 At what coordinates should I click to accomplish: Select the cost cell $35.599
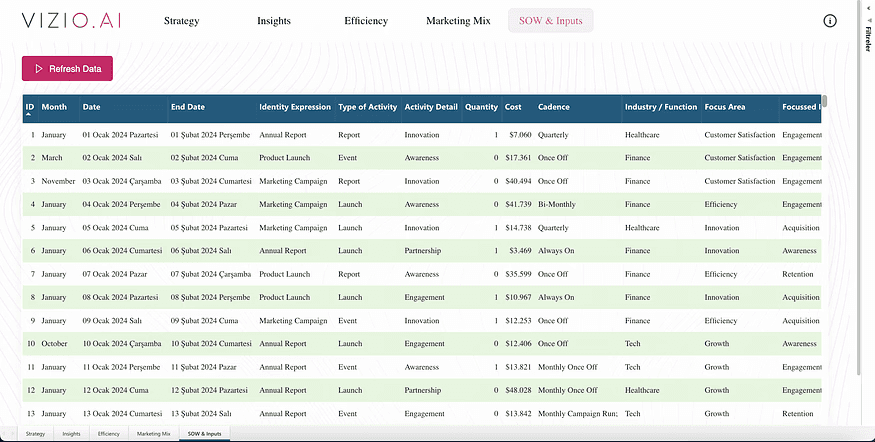pos(518,275)
